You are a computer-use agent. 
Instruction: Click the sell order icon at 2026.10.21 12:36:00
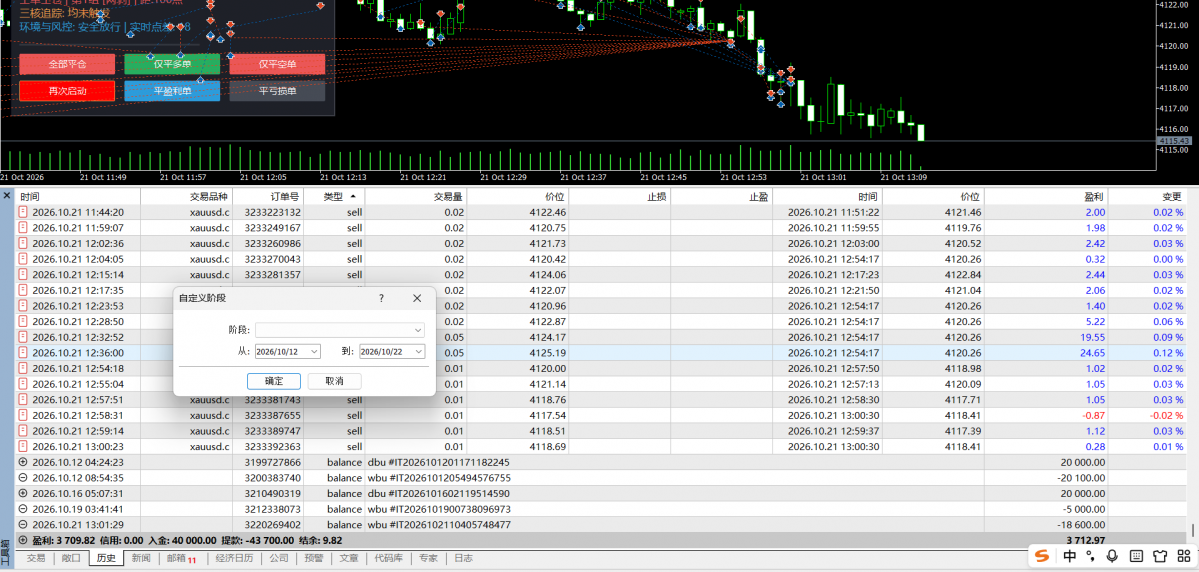pos(23,353)
